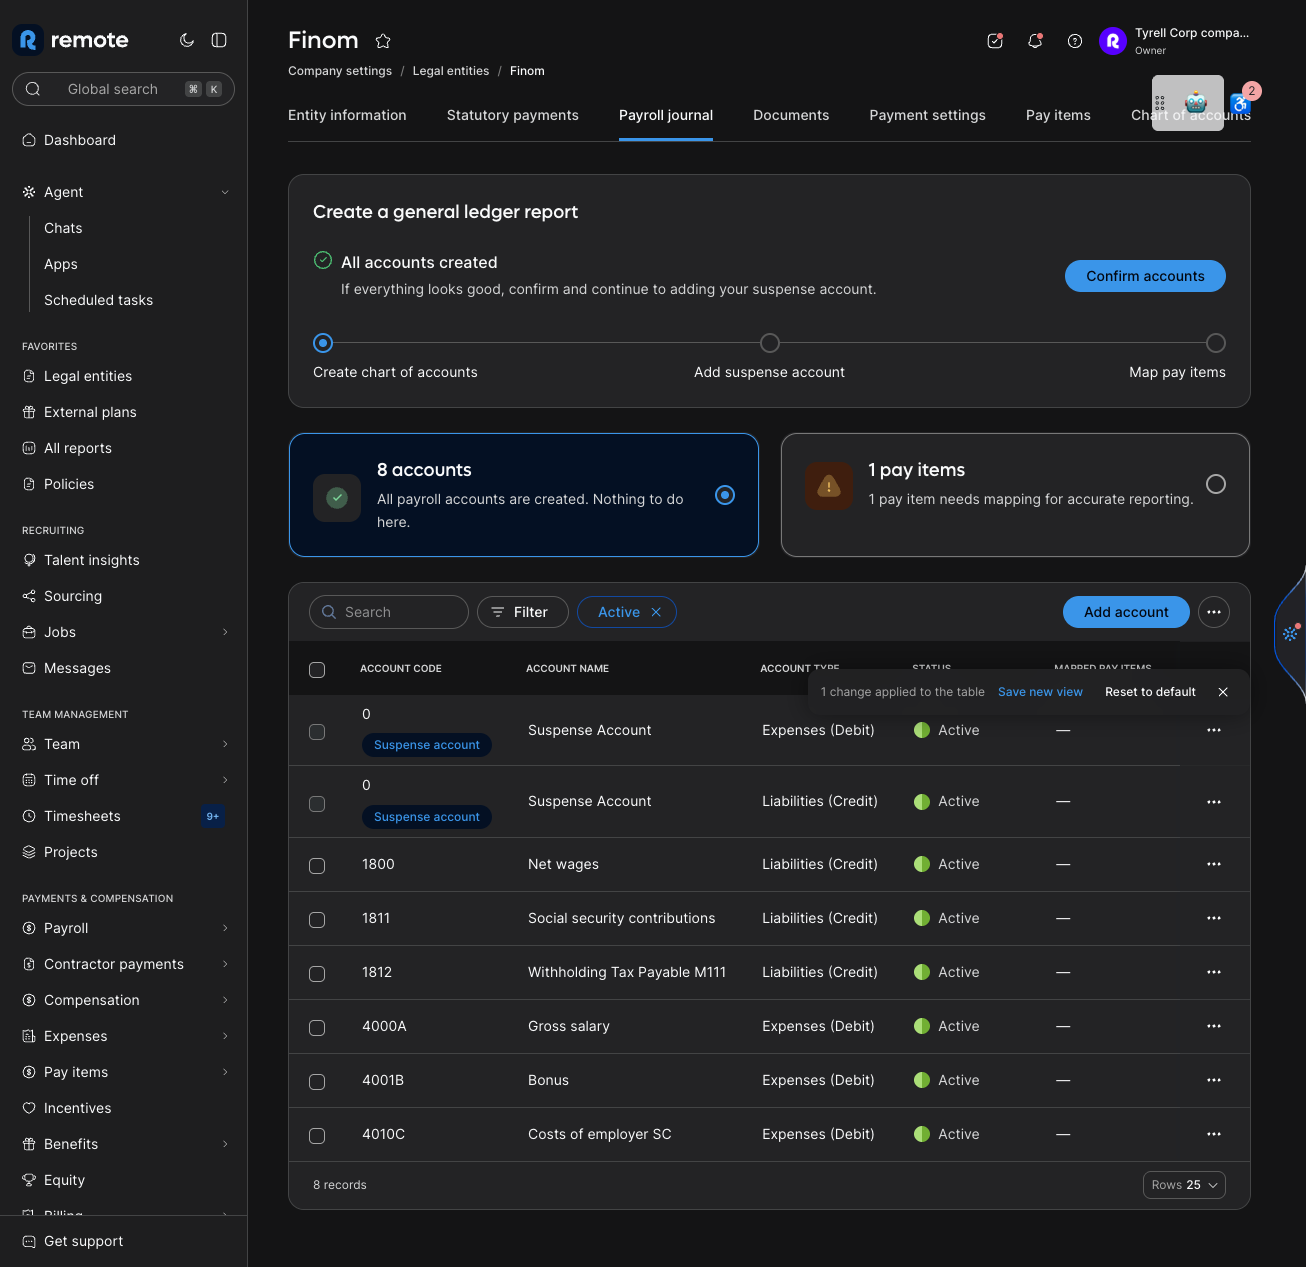Screen dimensions: 1306x1267
Task: Click the Confirm accounts button
Action: (1145, 276)
